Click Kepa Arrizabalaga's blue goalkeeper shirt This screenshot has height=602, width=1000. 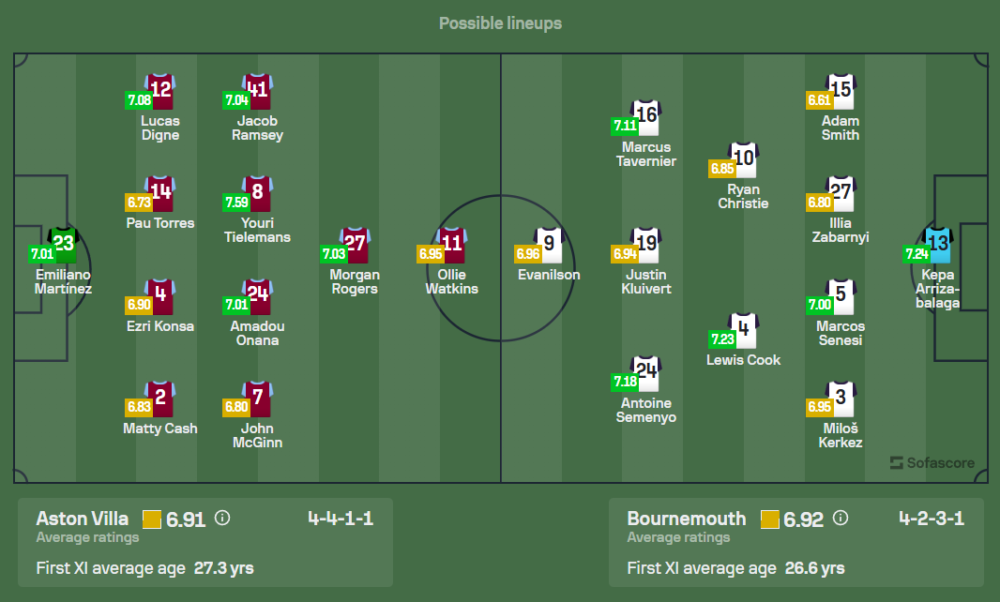tap(938, 243)
